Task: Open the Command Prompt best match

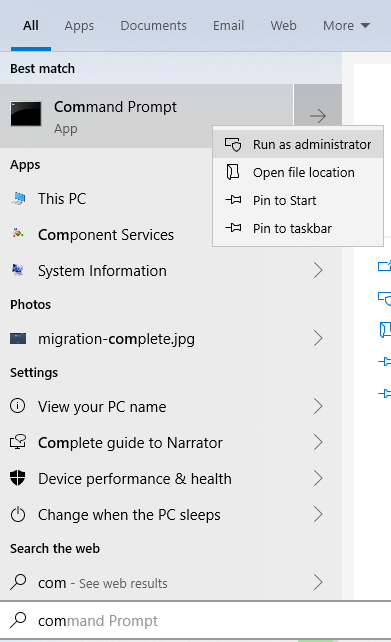Action: [x=147, y=116]
